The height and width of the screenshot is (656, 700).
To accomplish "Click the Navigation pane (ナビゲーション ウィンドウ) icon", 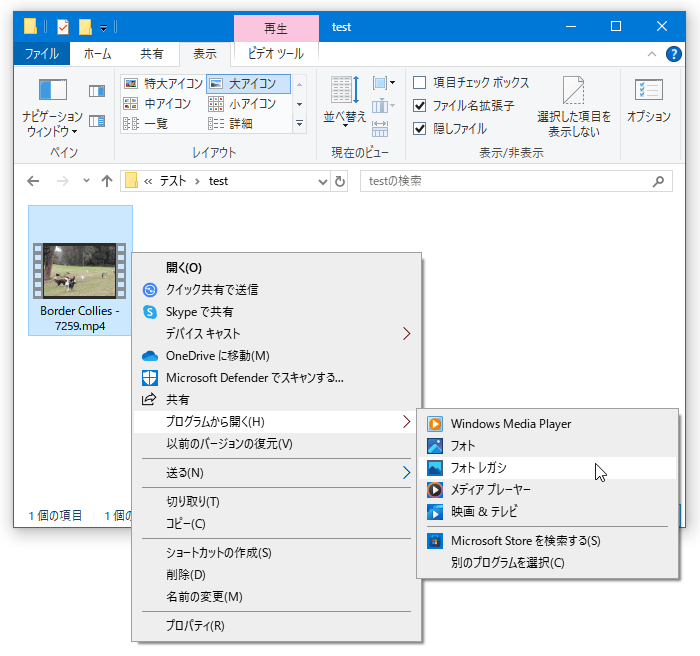I will pyautogui.click(x=52, y=90).
